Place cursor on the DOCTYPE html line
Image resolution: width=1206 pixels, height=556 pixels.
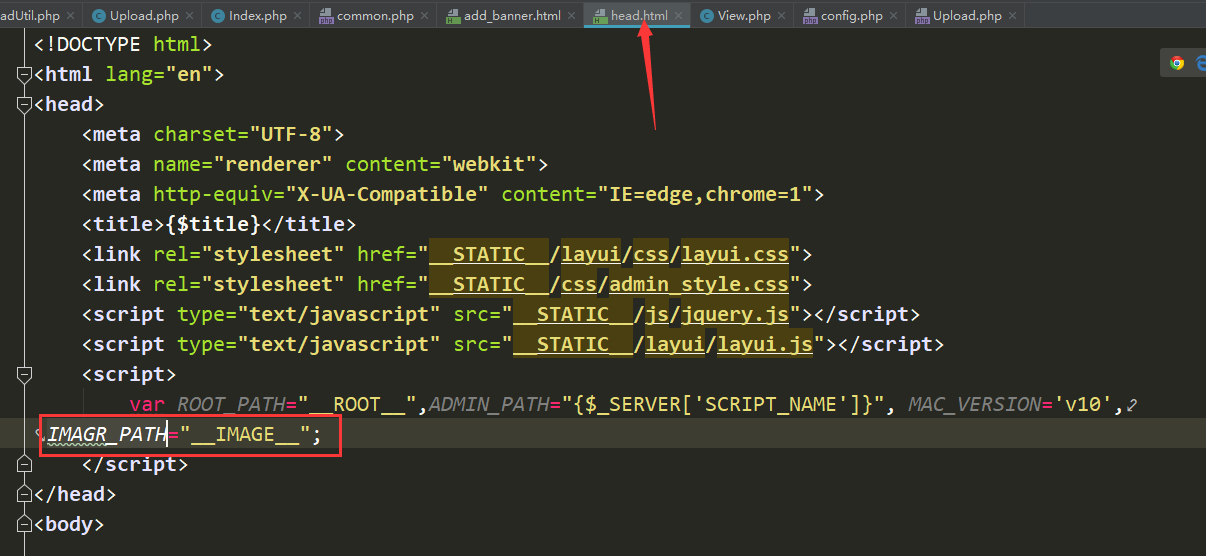(x=123, y=44)
